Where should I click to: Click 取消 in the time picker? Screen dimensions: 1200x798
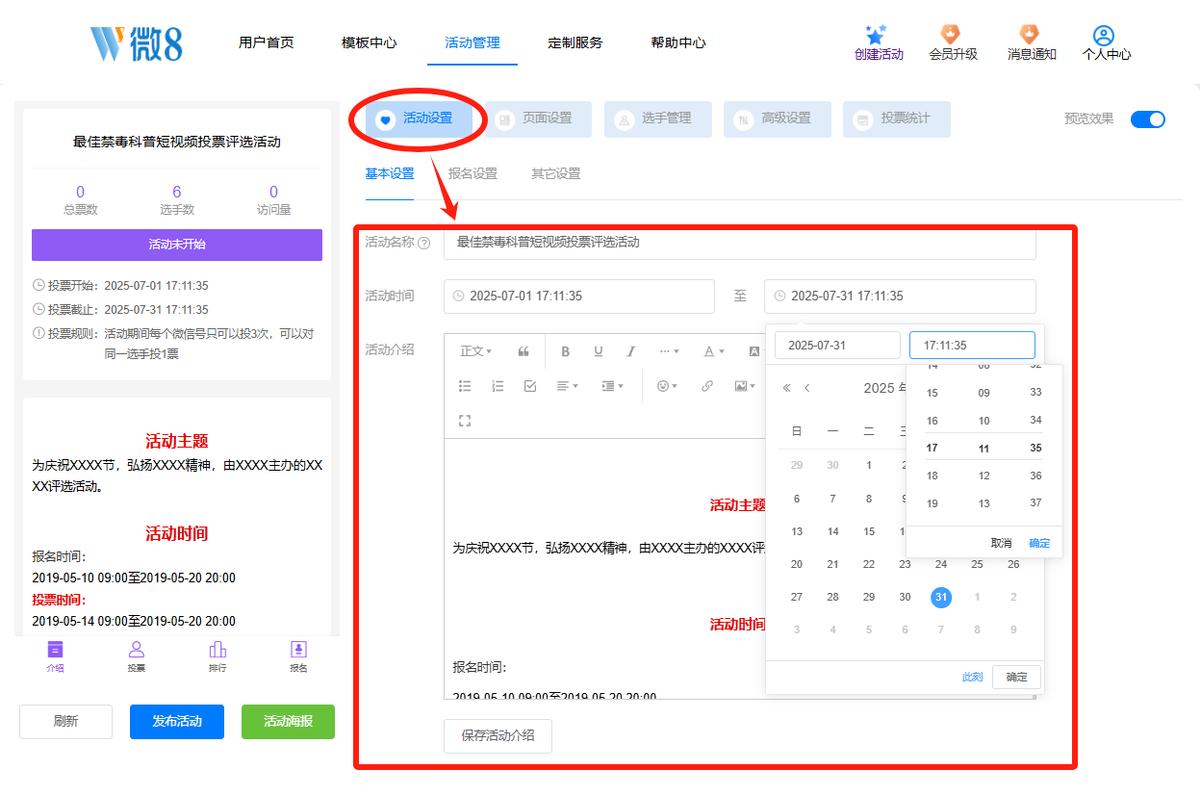1001,543
